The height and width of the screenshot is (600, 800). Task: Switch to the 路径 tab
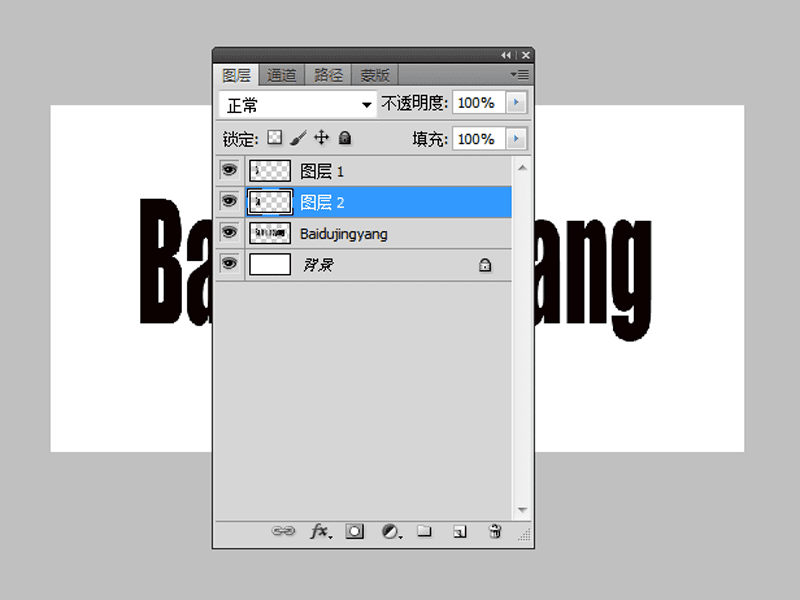point(328,76)
